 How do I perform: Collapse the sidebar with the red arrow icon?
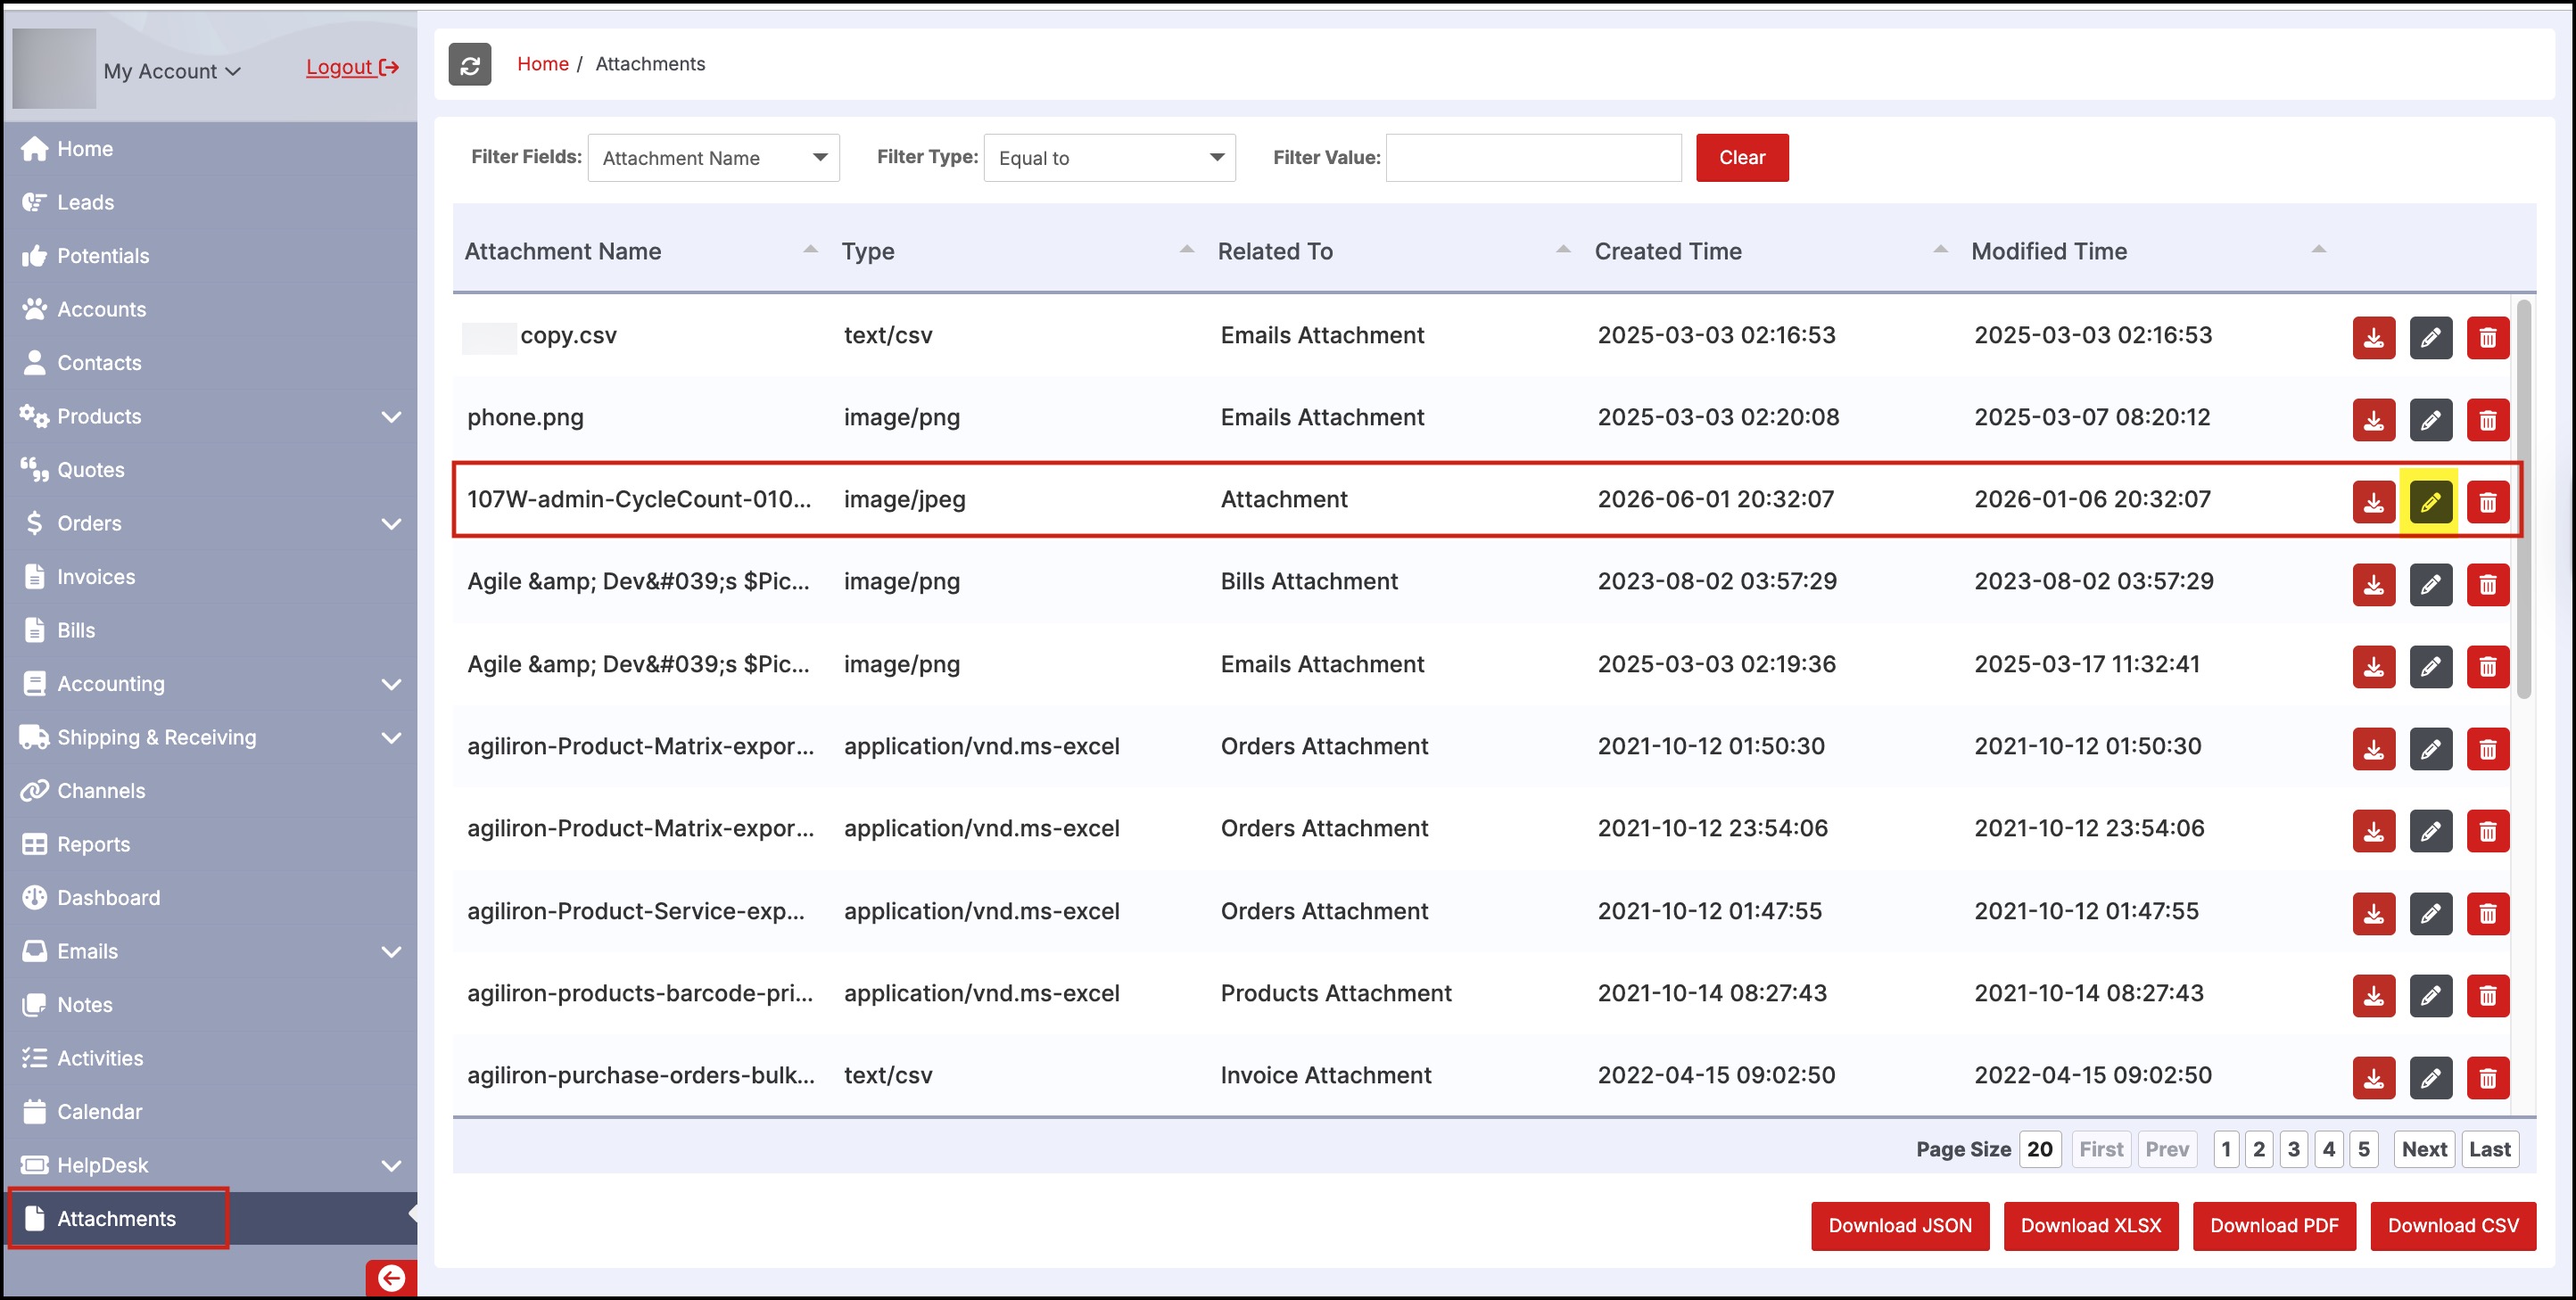point(391,1277)
